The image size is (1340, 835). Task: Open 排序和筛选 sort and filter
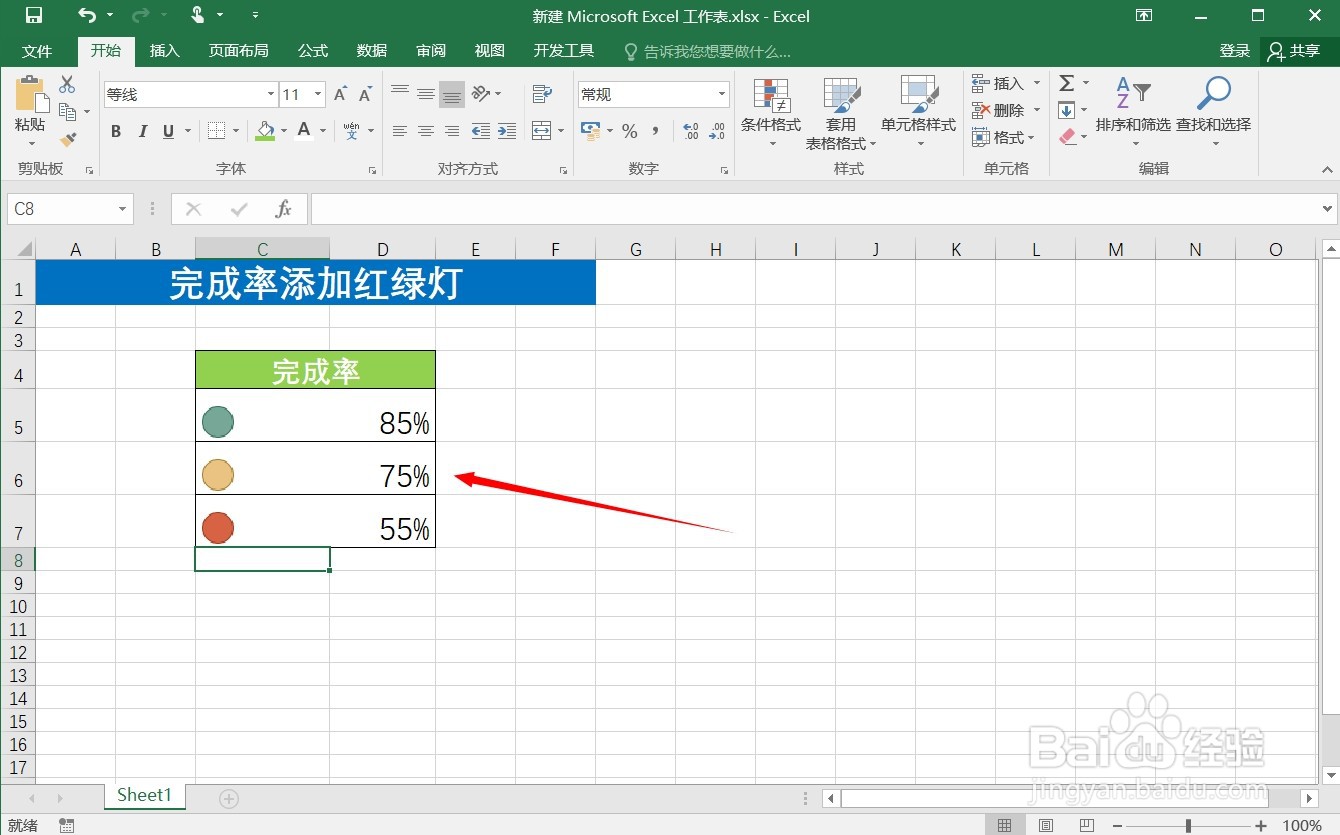1133,112
